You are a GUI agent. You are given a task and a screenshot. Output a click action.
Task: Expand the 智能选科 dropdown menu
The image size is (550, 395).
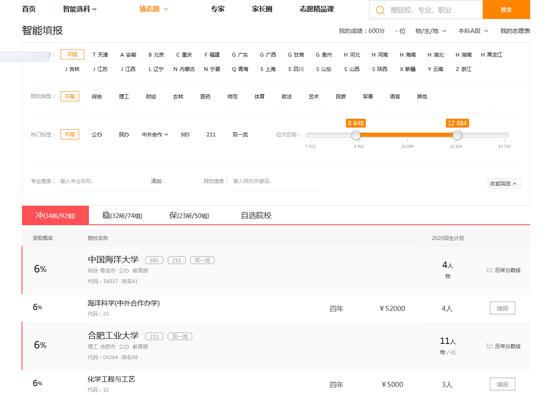coord(80,9)
